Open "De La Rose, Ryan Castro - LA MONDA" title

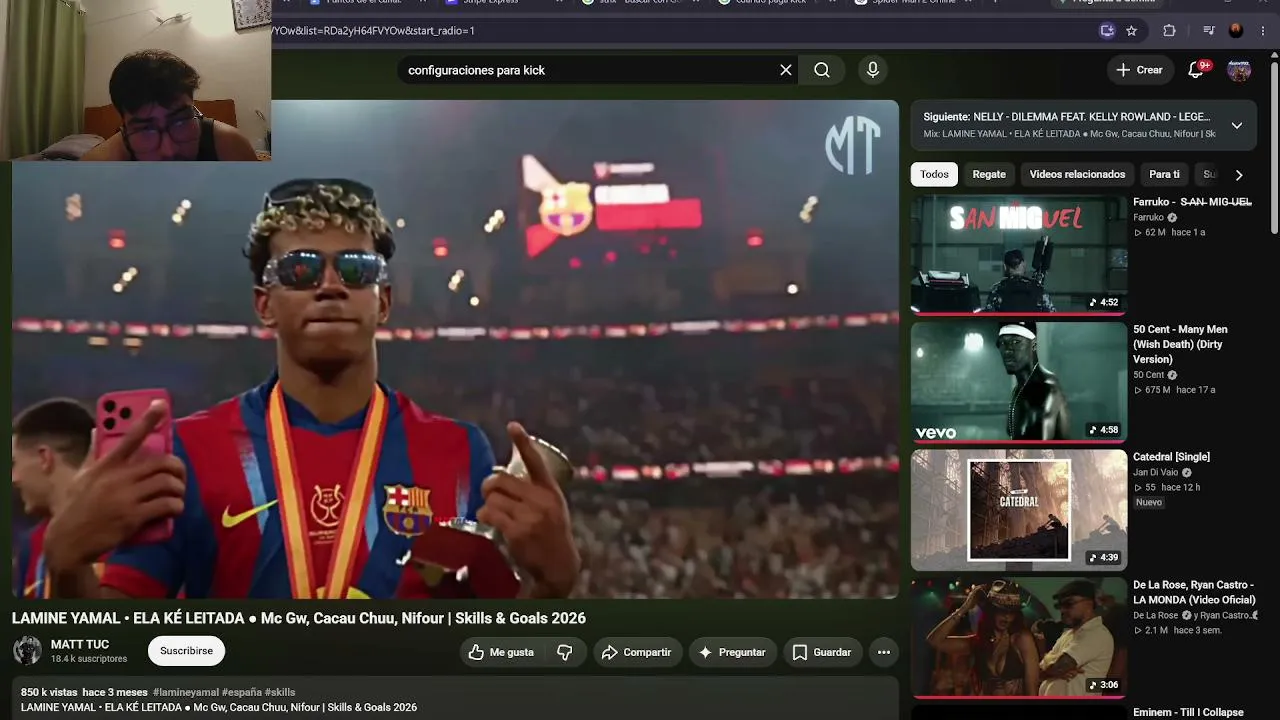(1193, 592)
